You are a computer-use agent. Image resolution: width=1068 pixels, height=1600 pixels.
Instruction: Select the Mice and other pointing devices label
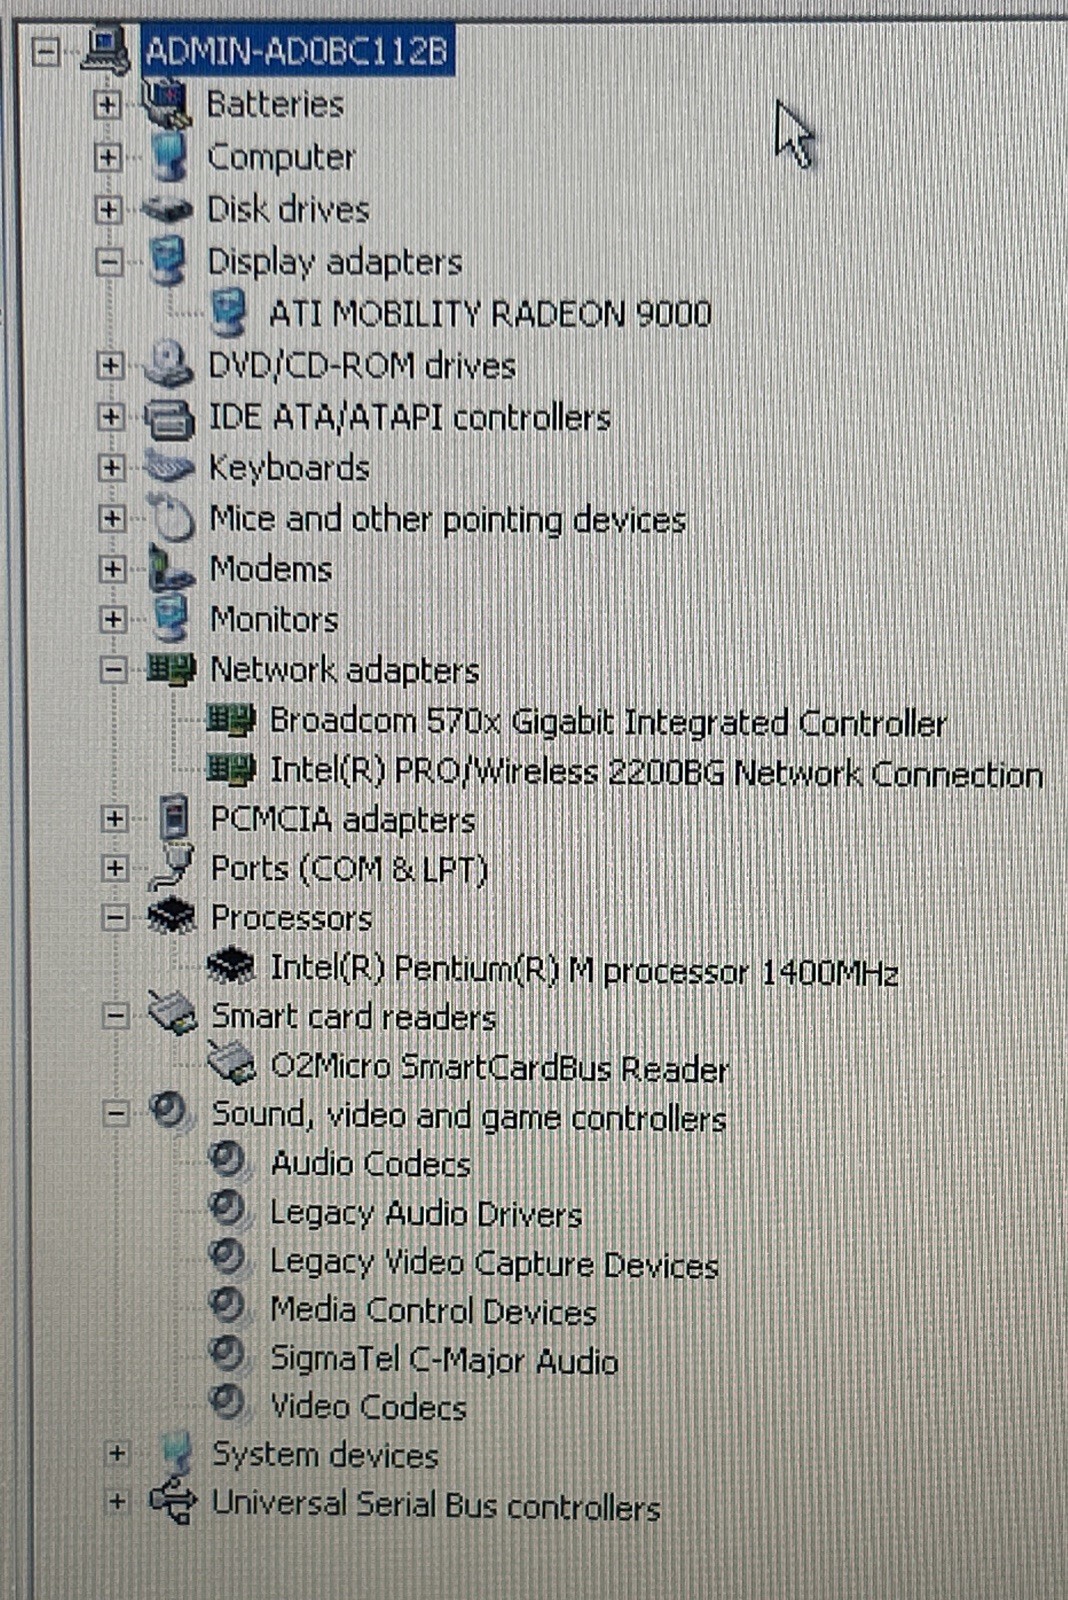[x=447, y=520]
